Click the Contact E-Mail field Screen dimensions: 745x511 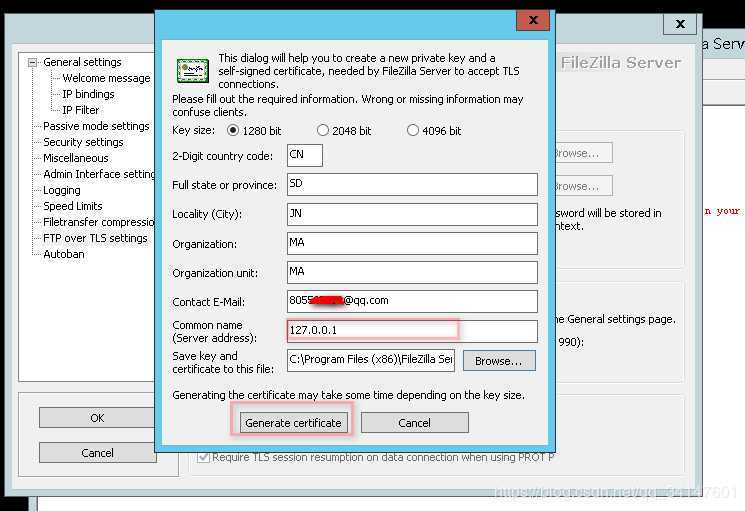click(x=412, y=302)
